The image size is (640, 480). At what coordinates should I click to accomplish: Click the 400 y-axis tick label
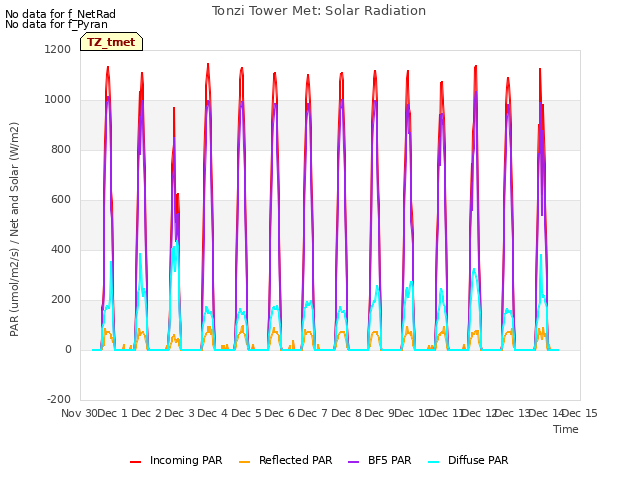pyautogui.click(x=61, y=249)
